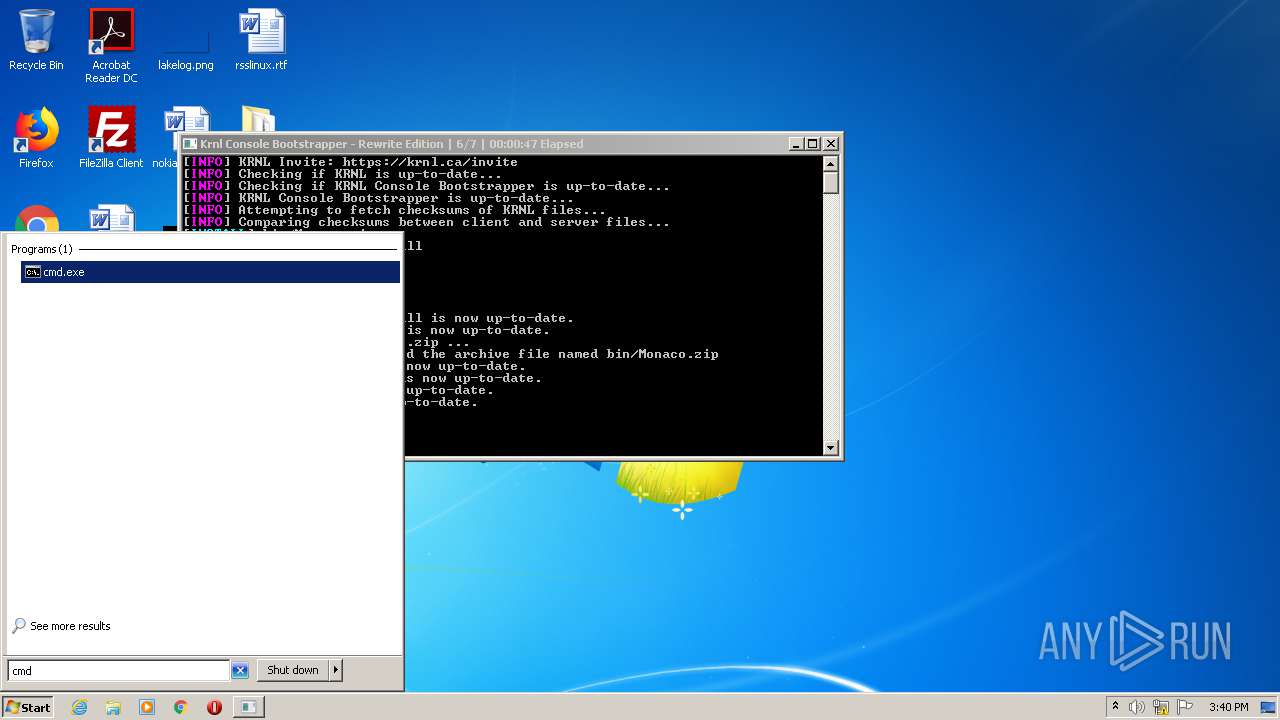Maximize the Krnl console window
This screenshot has height=720, width=1280.
[x=812, y=144]
